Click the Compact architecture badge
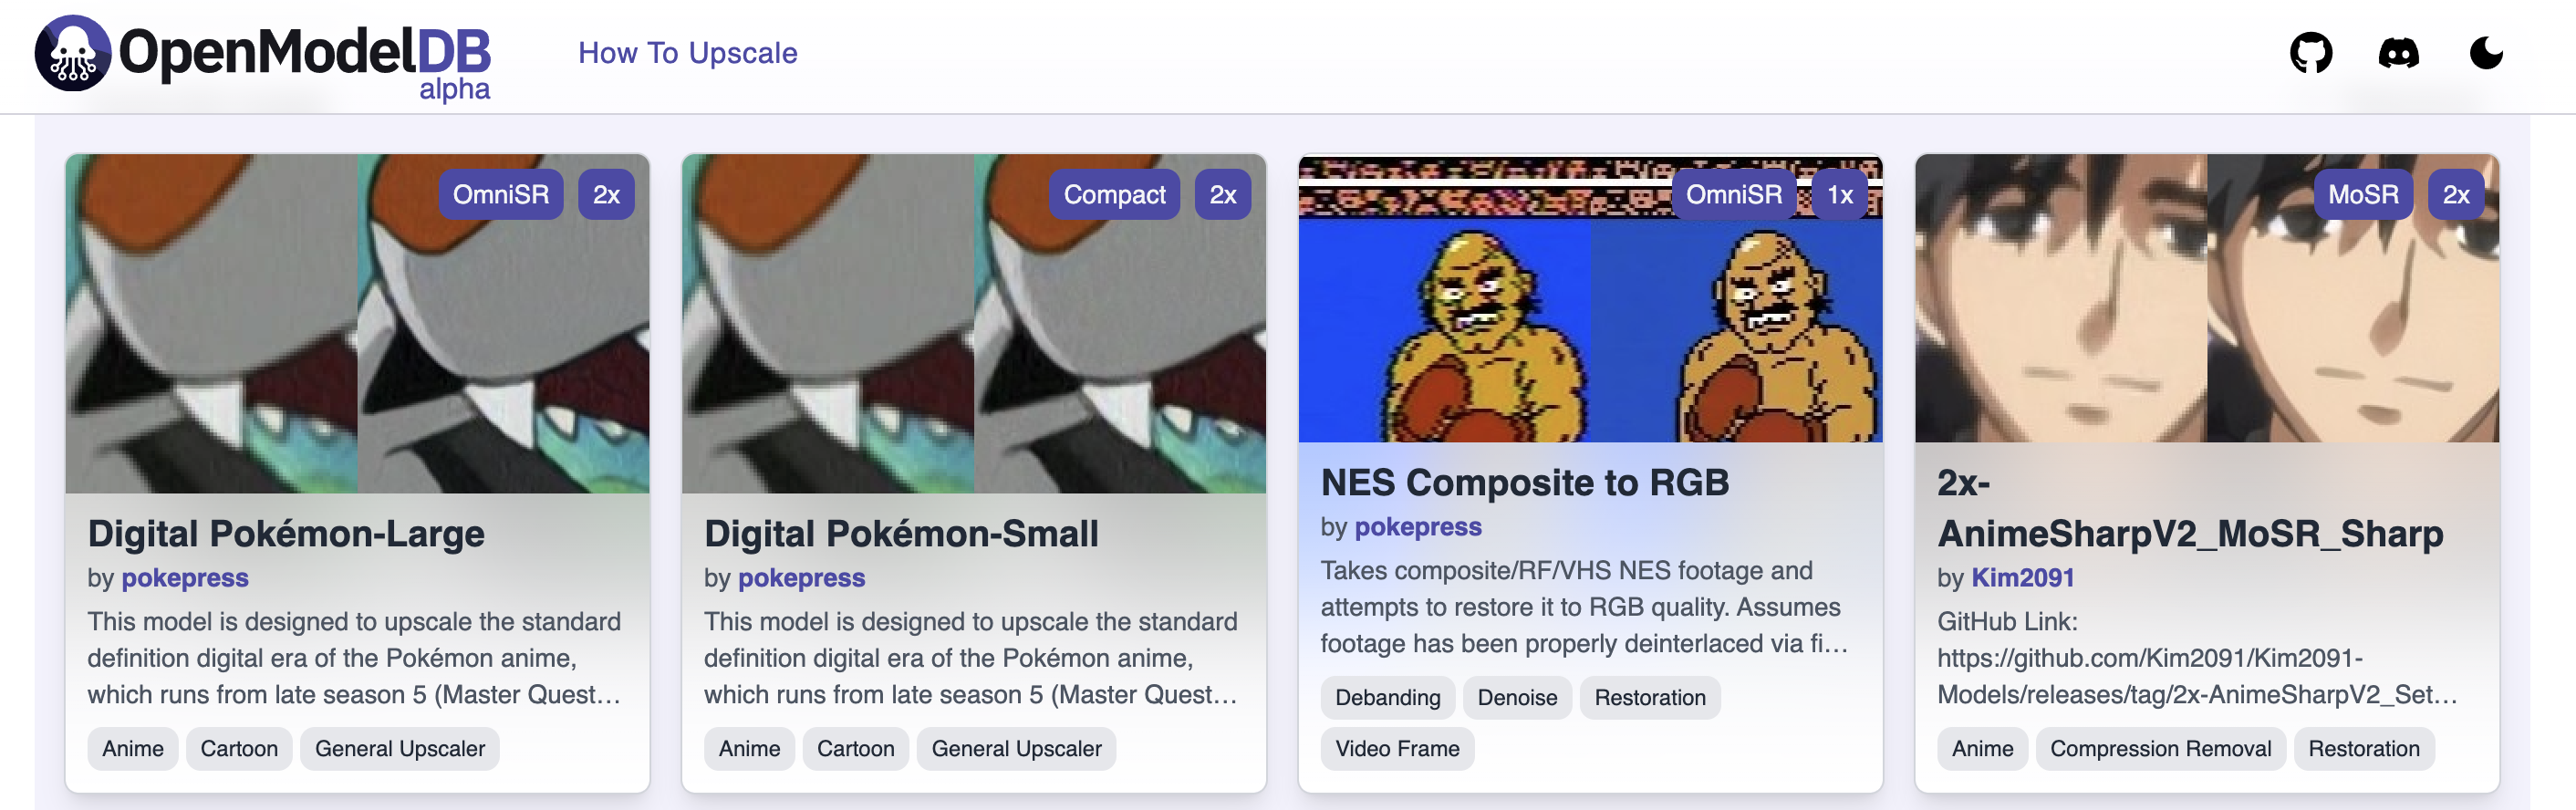The image size is (2576, 810). 1114,195
